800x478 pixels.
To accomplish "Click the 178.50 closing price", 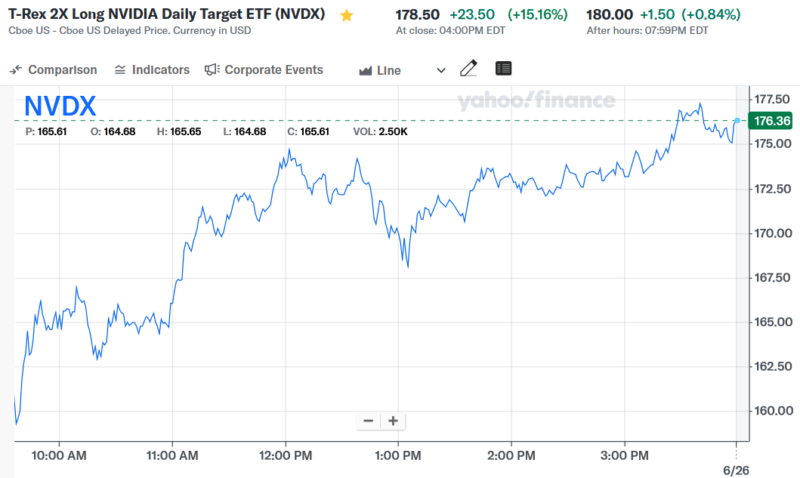I will point(418,15).
